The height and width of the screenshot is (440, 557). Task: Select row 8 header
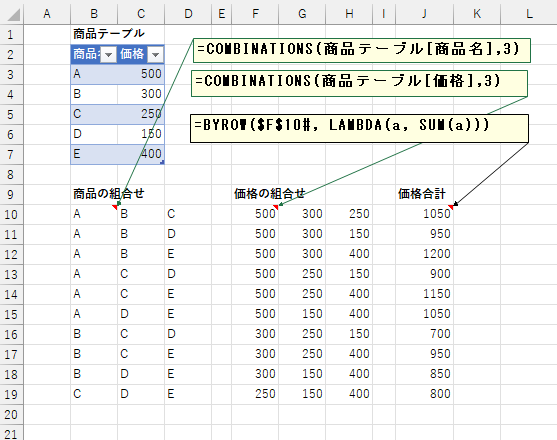coord(11,174)
